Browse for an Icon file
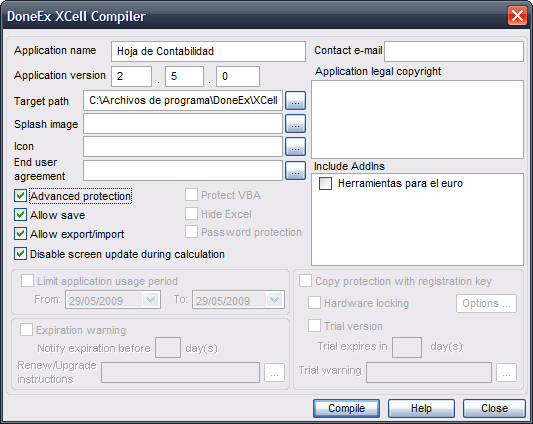 (295, 147)
